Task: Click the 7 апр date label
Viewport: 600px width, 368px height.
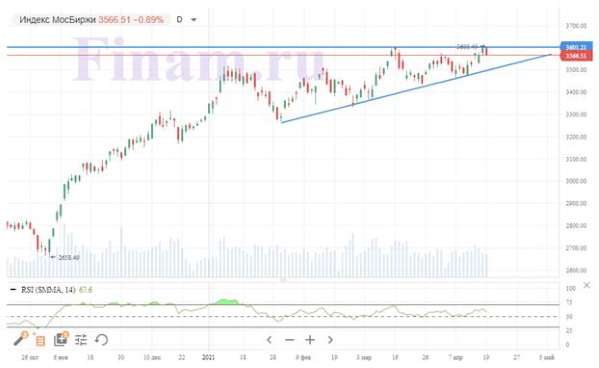Action: (x=456, y=358)
